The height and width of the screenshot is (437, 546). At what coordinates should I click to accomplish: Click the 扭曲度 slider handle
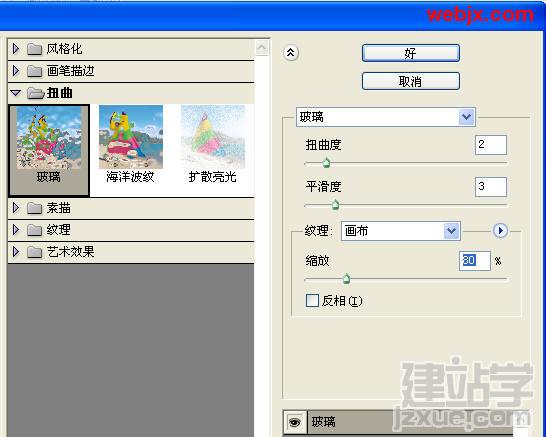tap(326, 163)
